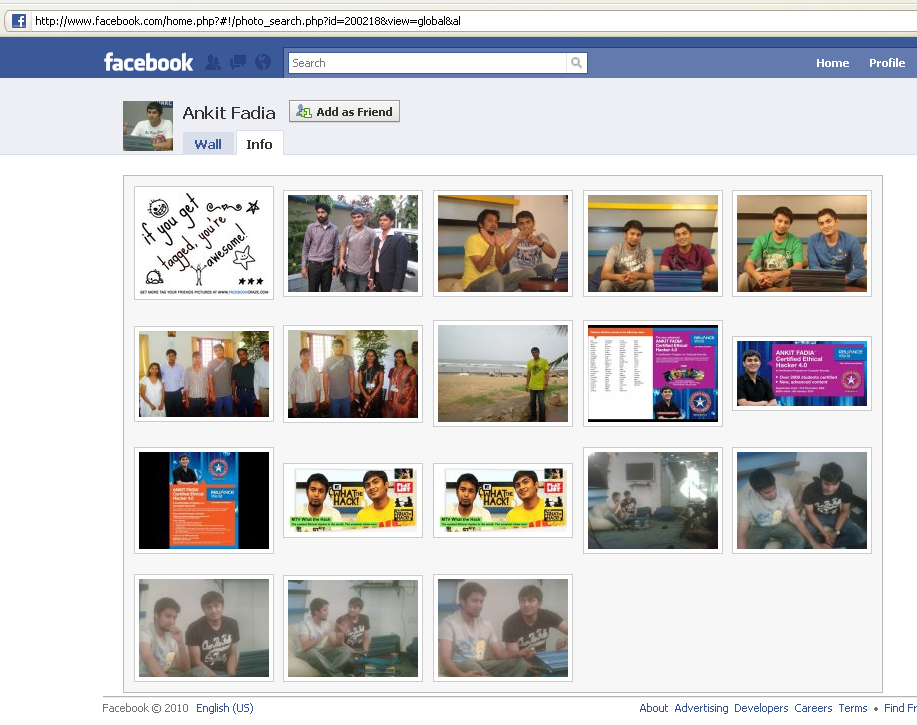The height and width of the screenshot is (725, 917).
Task: Click the search magnifier icon
Action: (x=577, y=63)
